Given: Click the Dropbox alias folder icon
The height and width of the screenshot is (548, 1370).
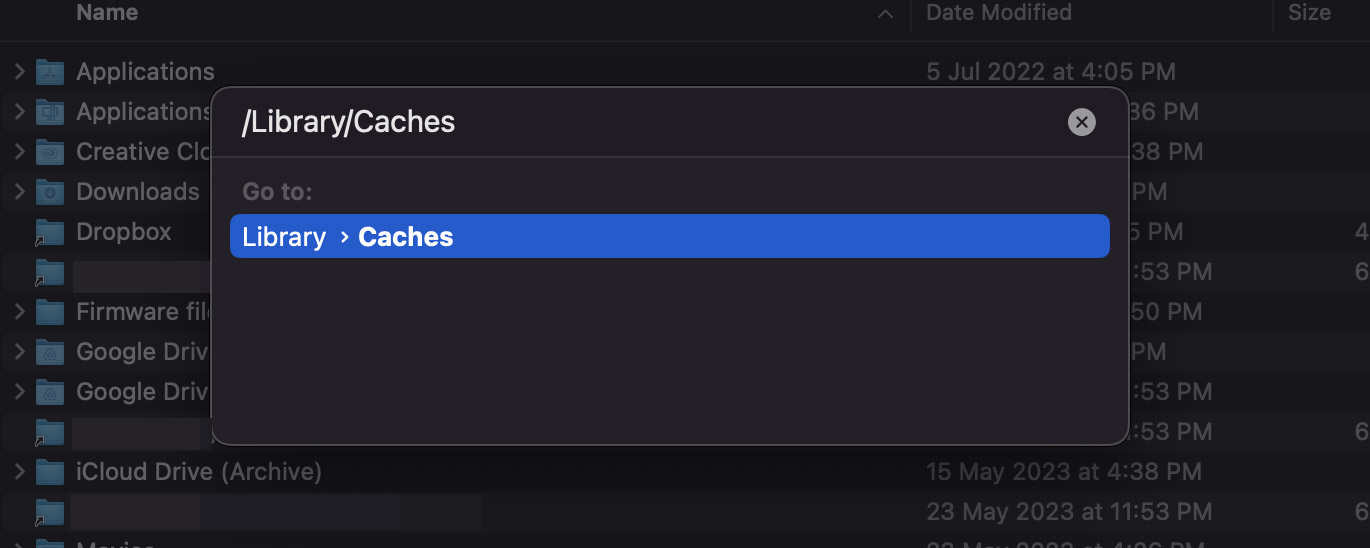Looking at the screenshot, I should point(50,232).
